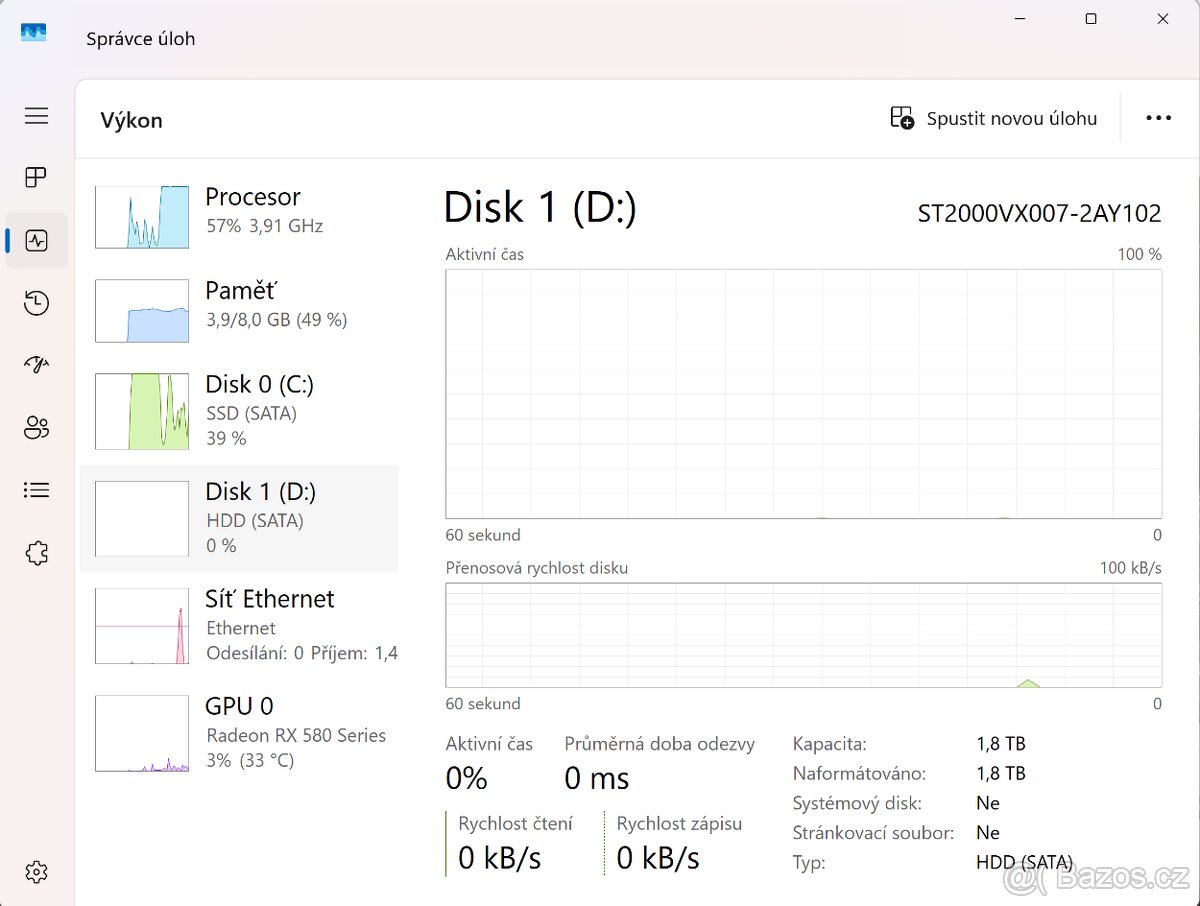Viewport: 1200px width, 906px height.
Task: Open Task Manager settings gear
Action: pos(37,871)
